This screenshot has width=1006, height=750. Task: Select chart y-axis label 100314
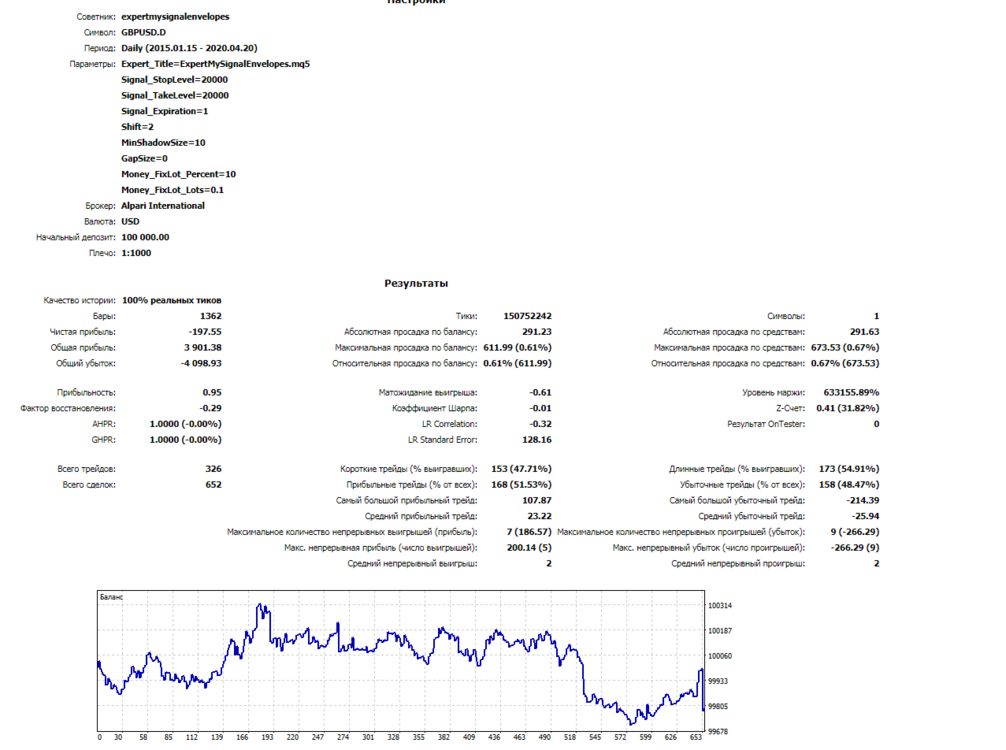coord(720,606)
